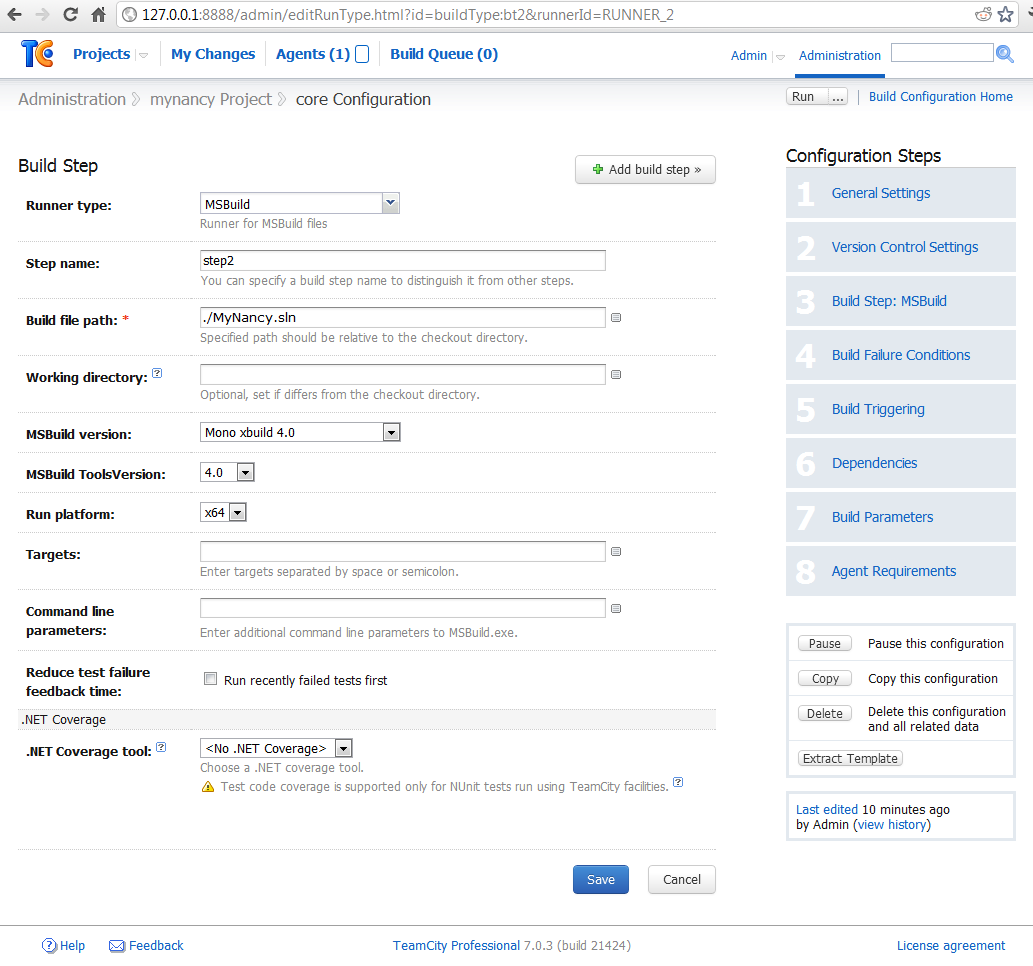This screenshot has height=966, width=1033.
Task: Click the bookmark star icon
Action: (1005, 14)
